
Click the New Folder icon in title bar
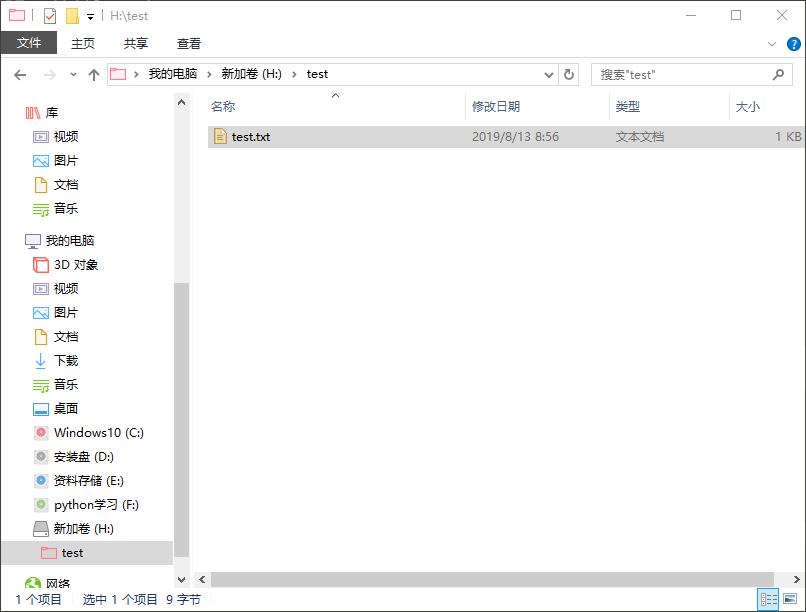point(72,16)
